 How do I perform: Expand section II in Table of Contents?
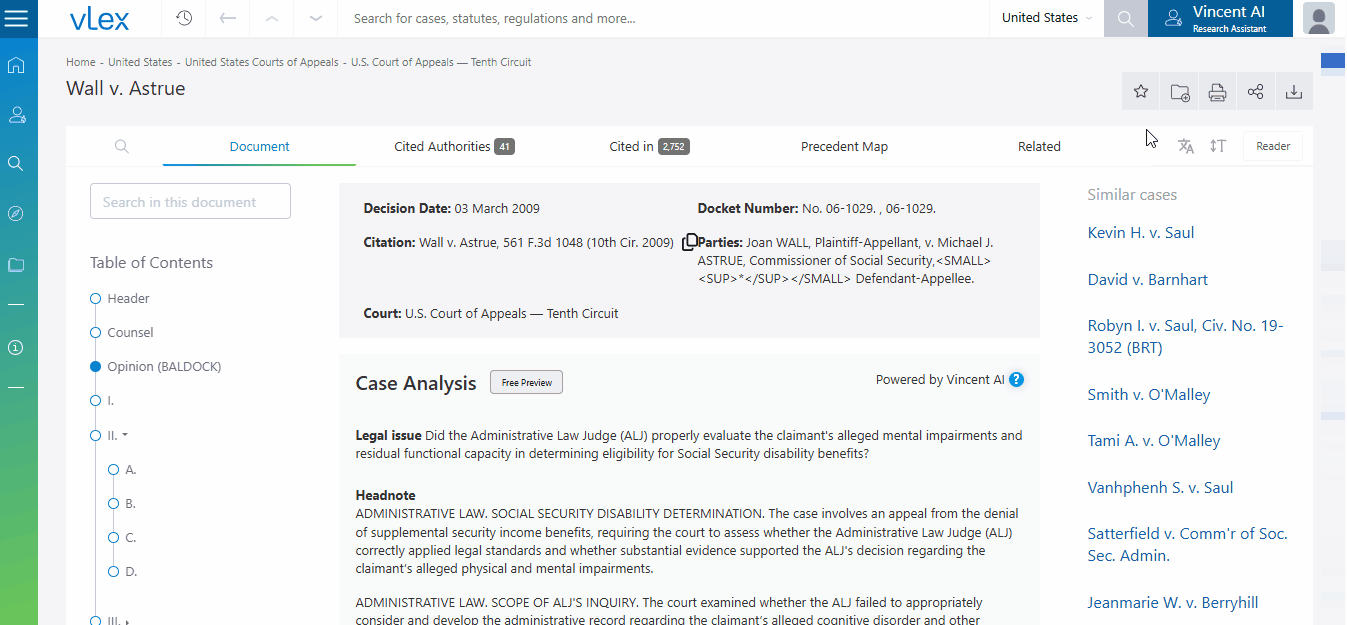coord(125,435)
